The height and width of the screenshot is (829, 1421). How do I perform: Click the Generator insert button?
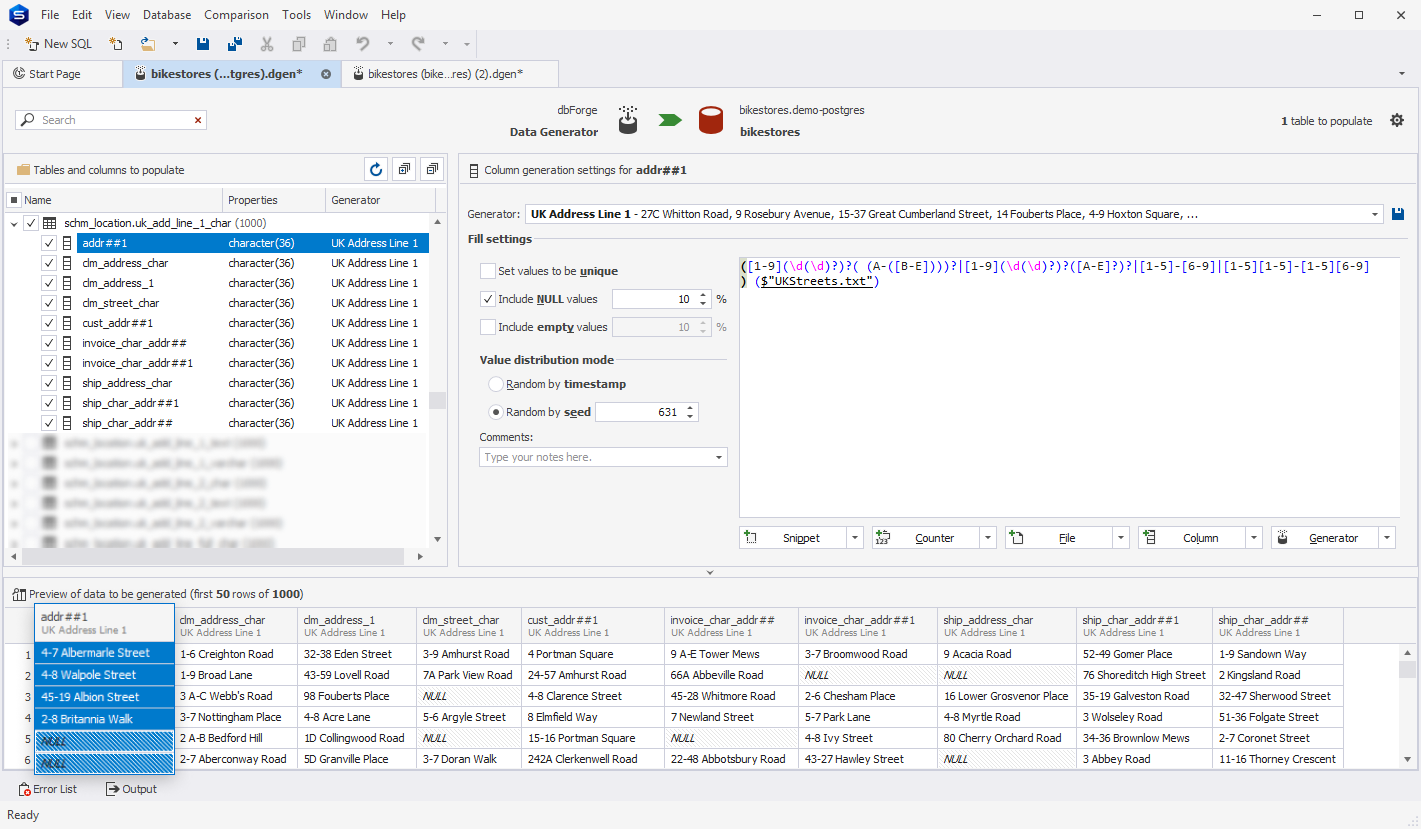1325,538
